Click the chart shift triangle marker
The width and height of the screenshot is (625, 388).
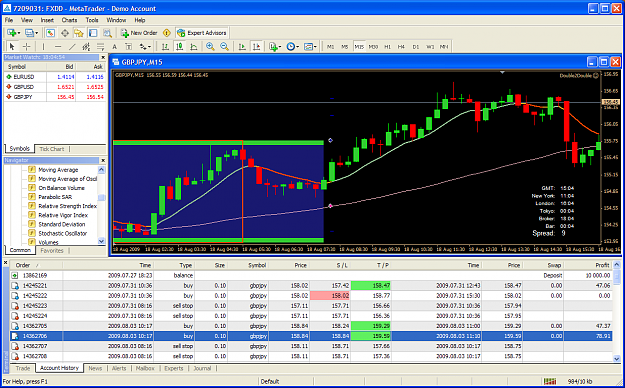502,73
